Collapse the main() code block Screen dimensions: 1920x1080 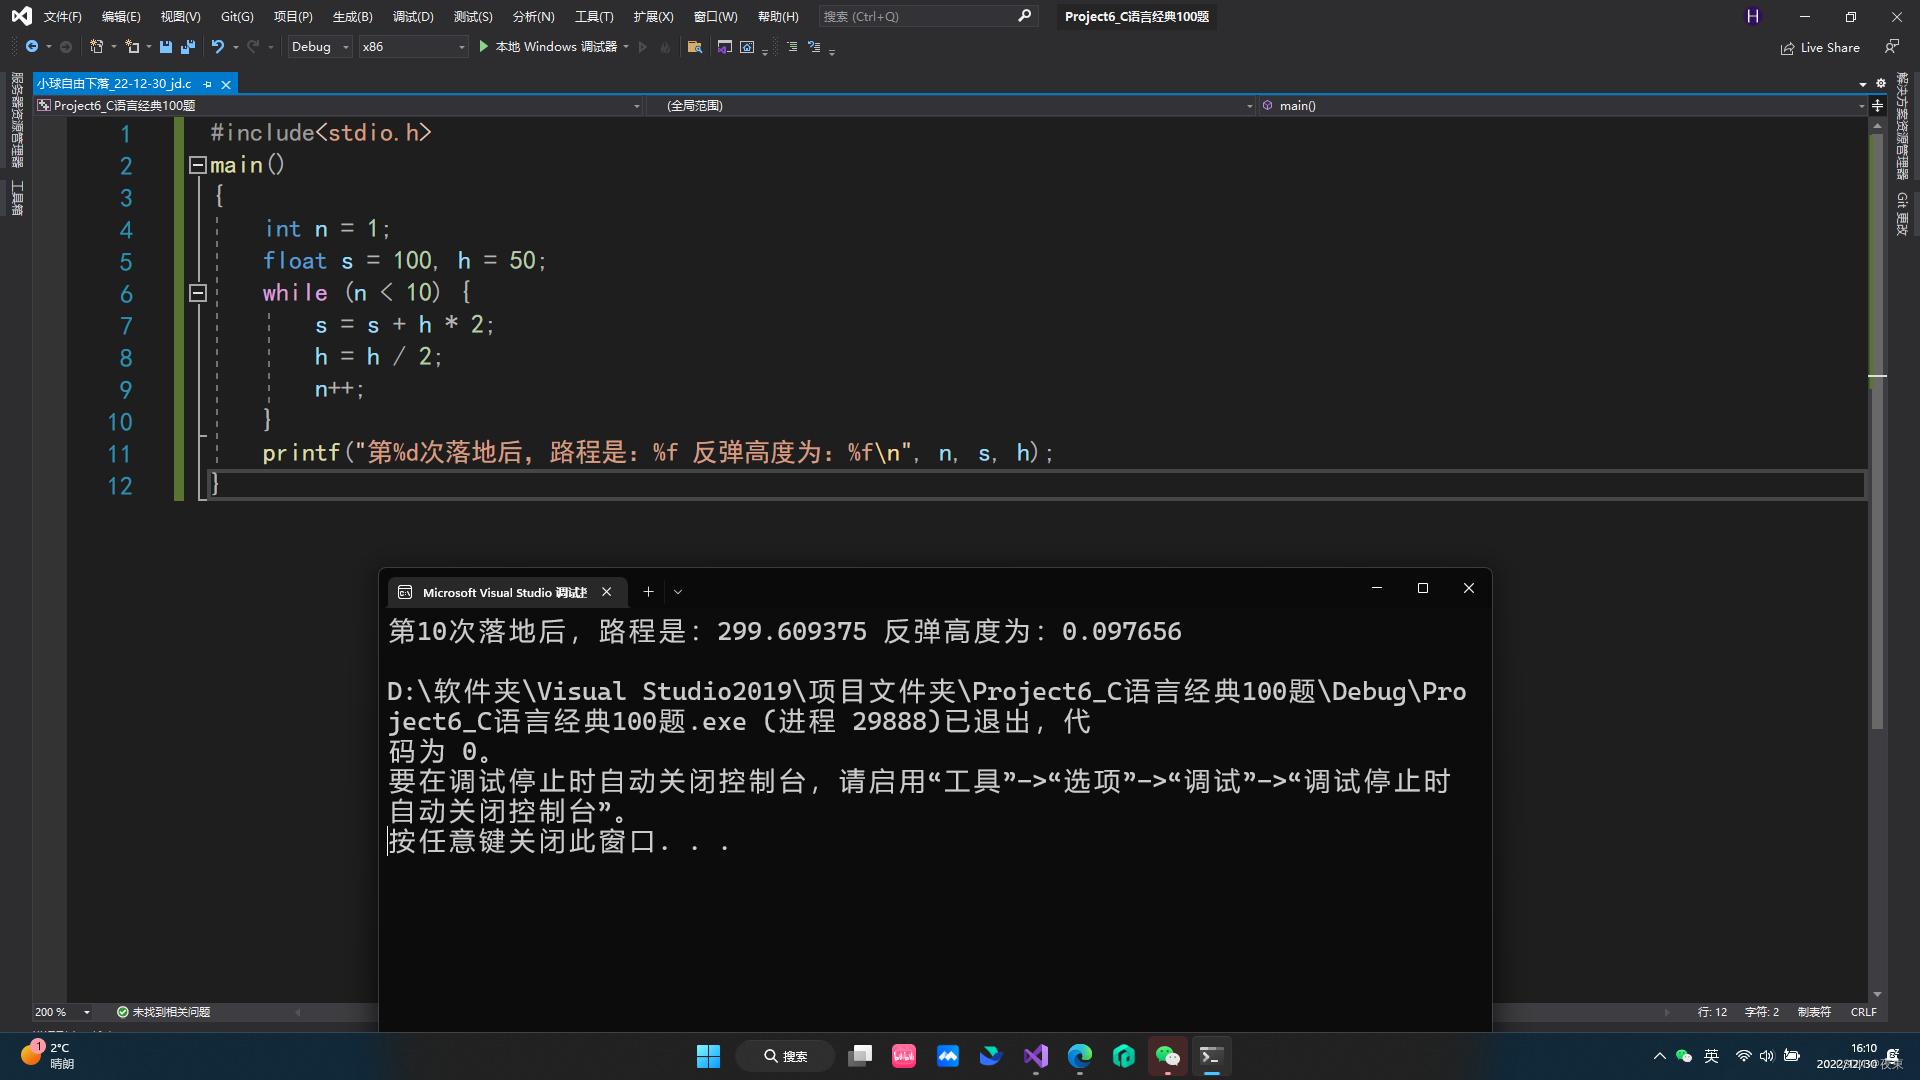pos(197,165)
